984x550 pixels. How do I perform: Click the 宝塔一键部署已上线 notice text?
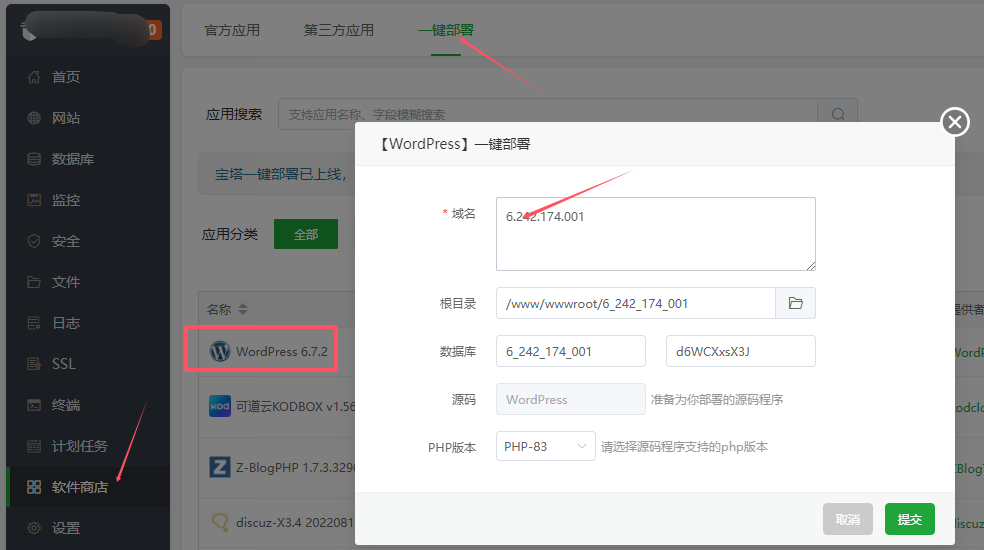click(281, 174)
